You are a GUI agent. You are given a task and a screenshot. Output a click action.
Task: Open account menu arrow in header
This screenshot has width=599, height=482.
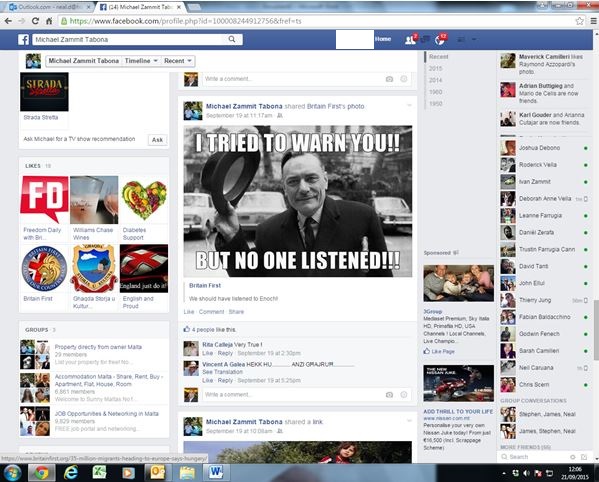tap(474, 39)
